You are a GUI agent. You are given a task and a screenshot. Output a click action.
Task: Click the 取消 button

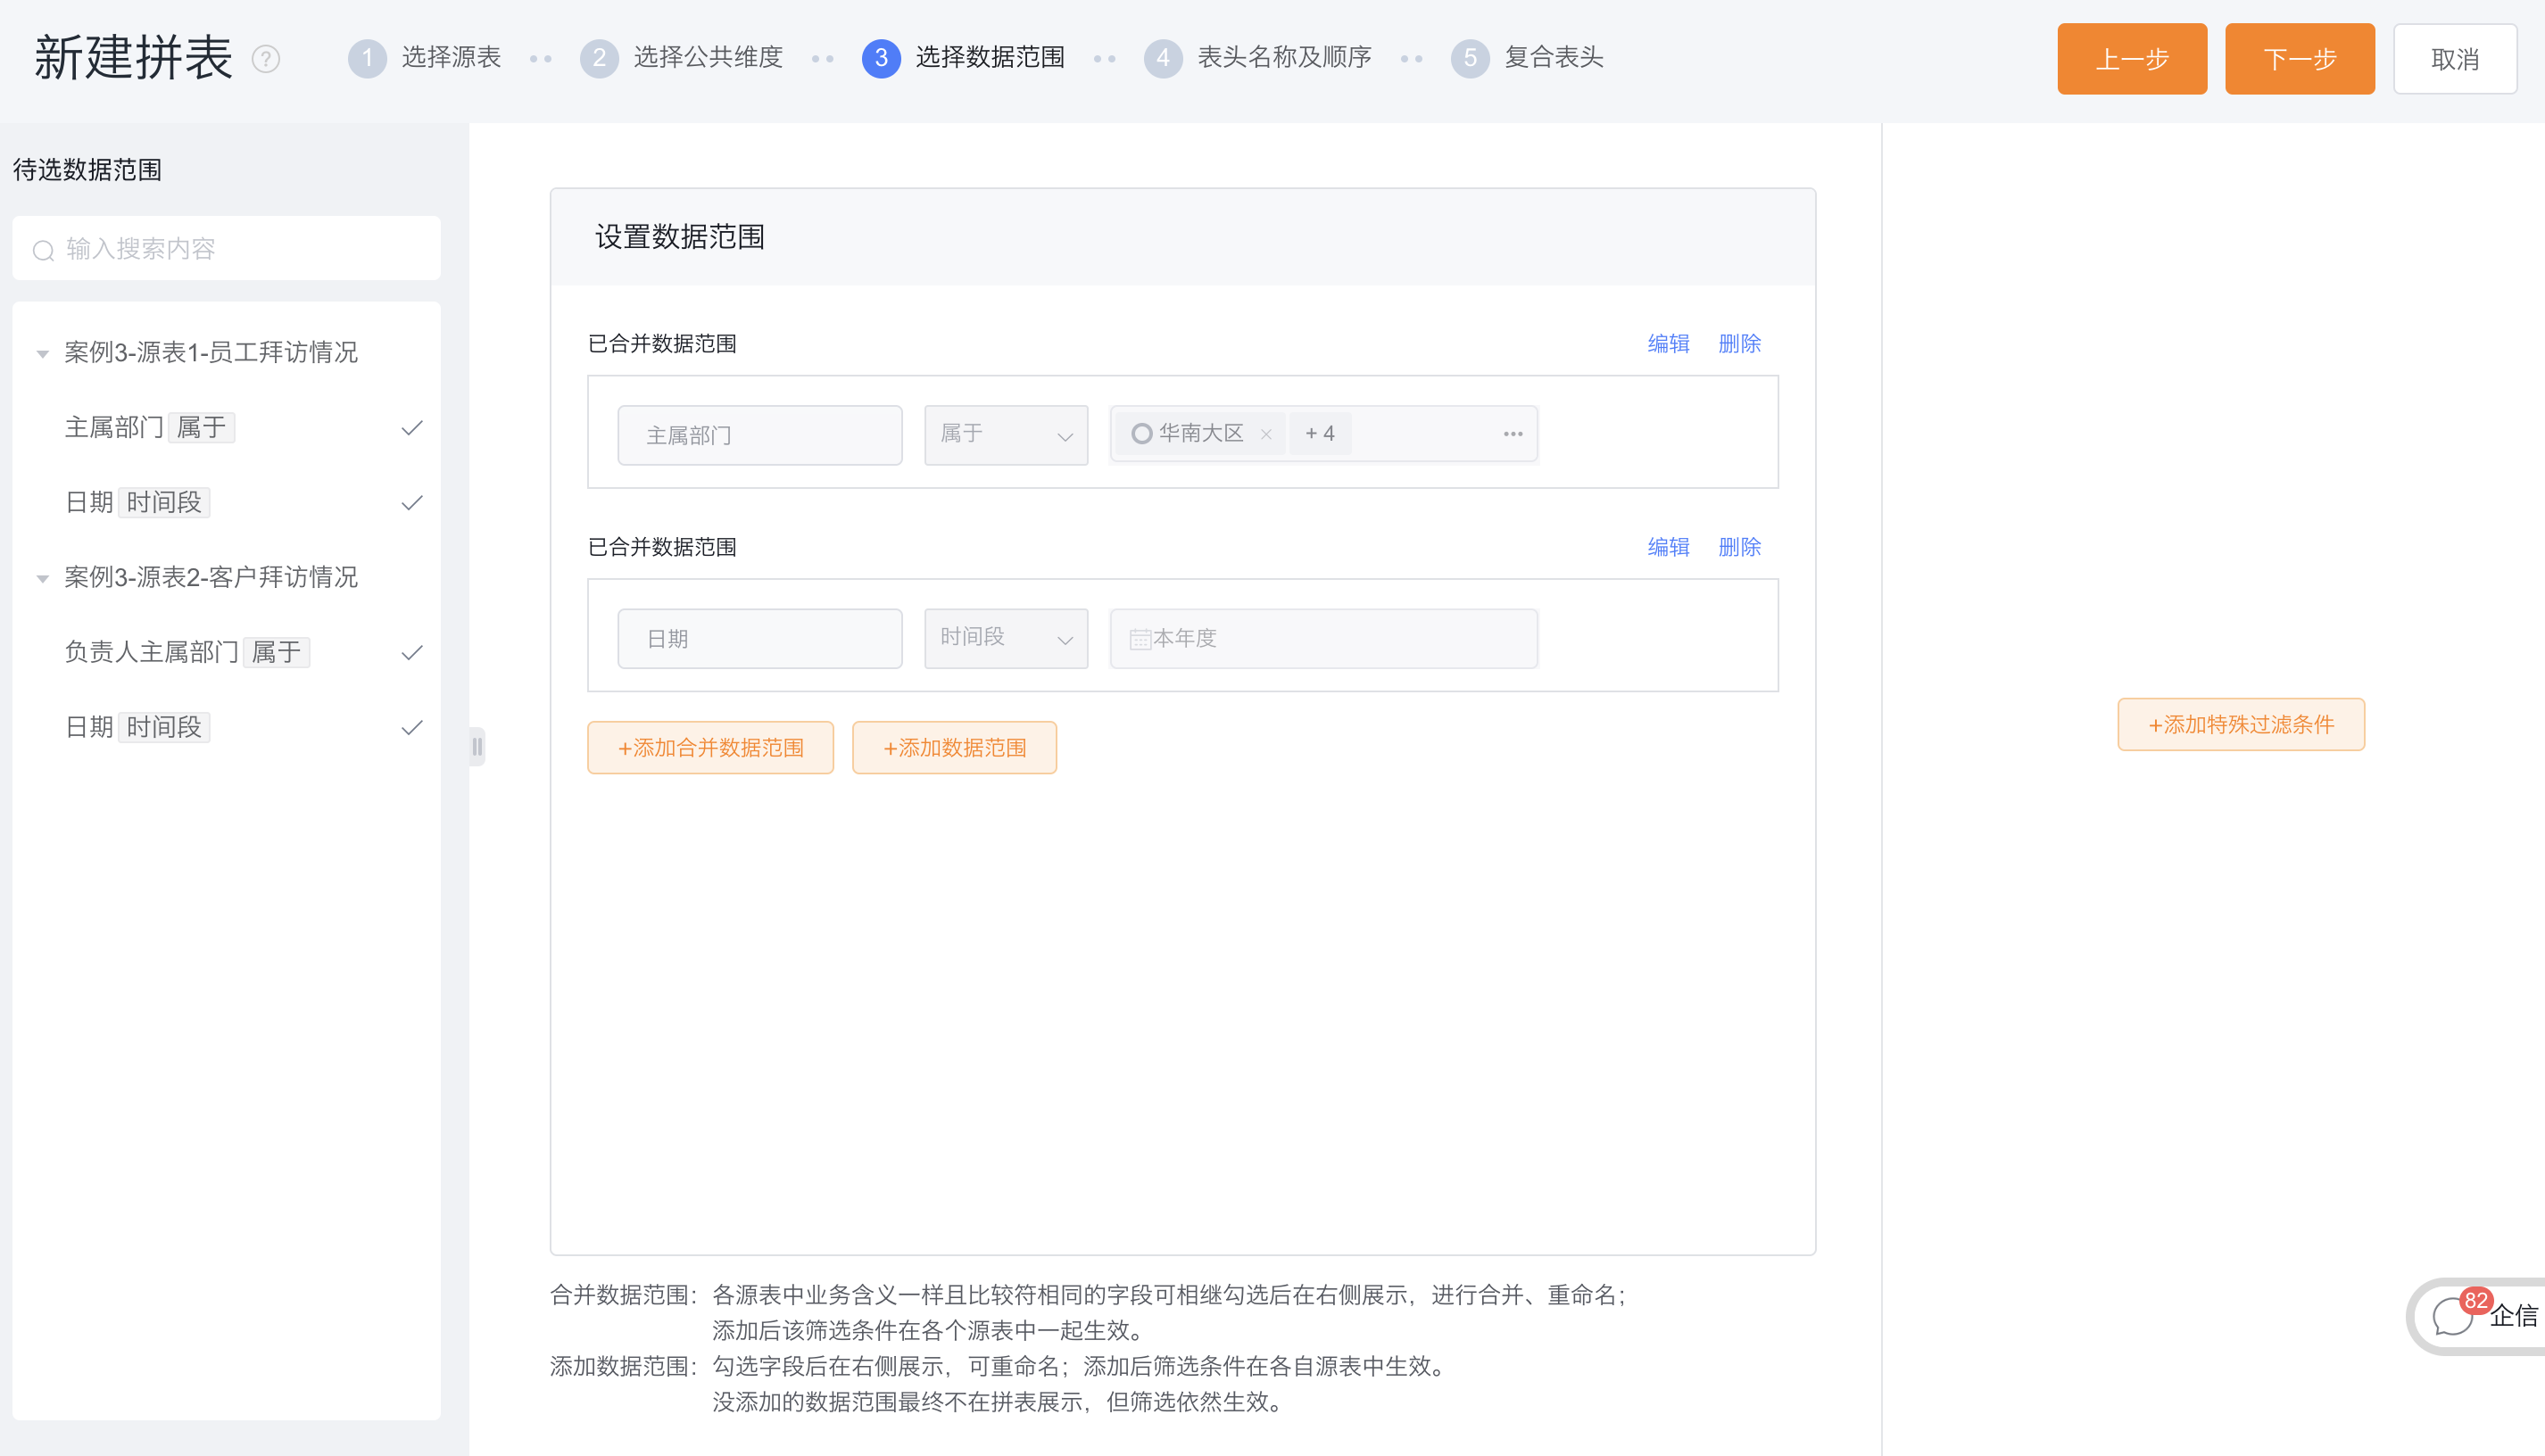(2455, 59)
